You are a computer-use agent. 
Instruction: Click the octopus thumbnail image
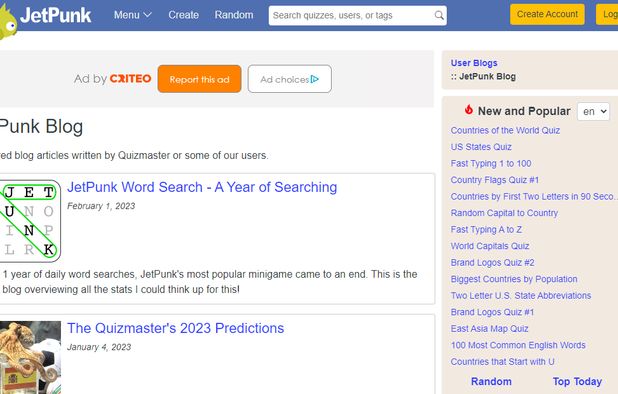30,357
